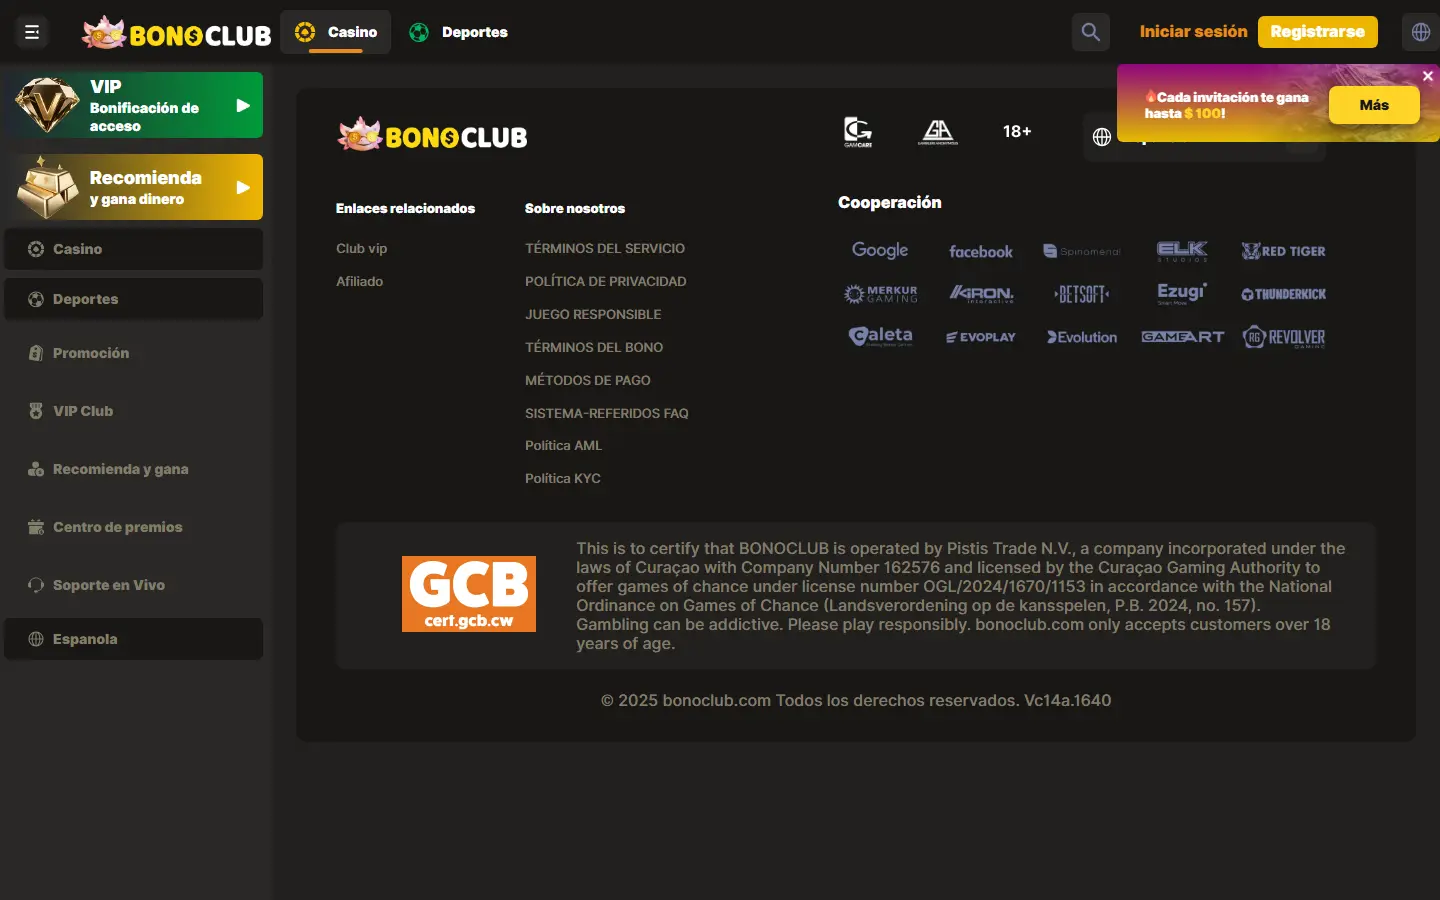Image resolution: width=1440 pixels, height=900 pixels.
Task: Click the Evolution partner logo
Action: [1082, 337]
